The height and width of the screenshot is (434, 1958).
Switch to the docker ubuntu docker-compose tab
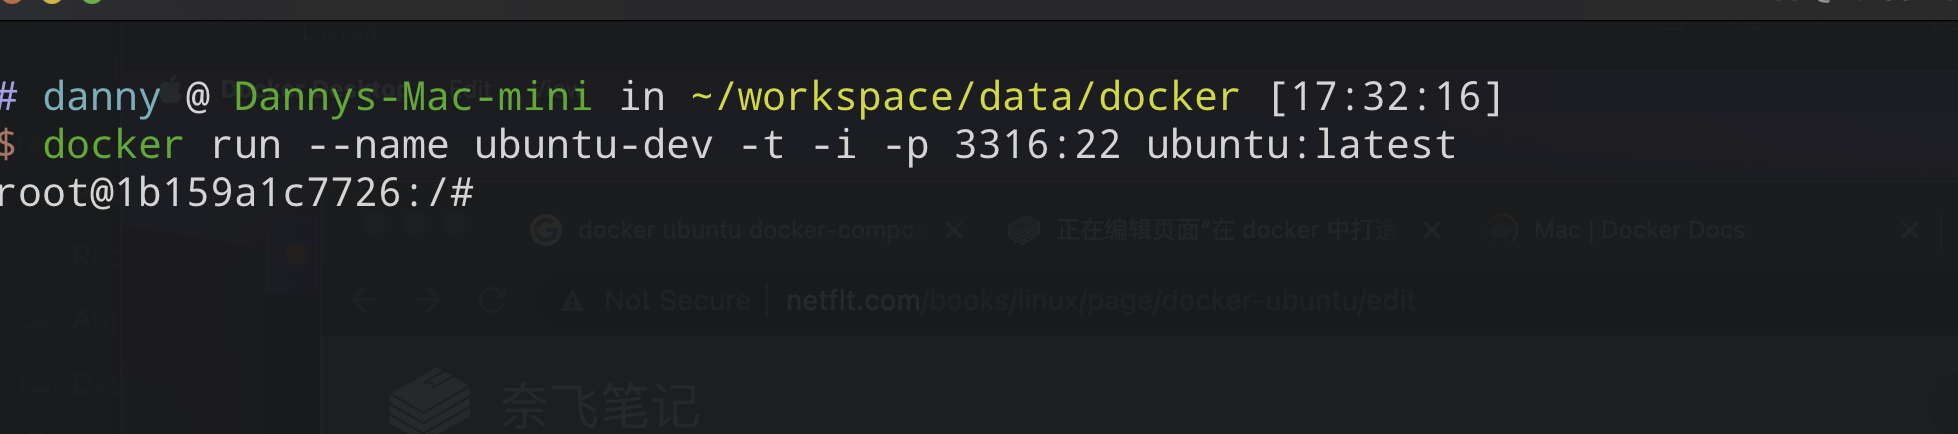(x=745, y=231)
